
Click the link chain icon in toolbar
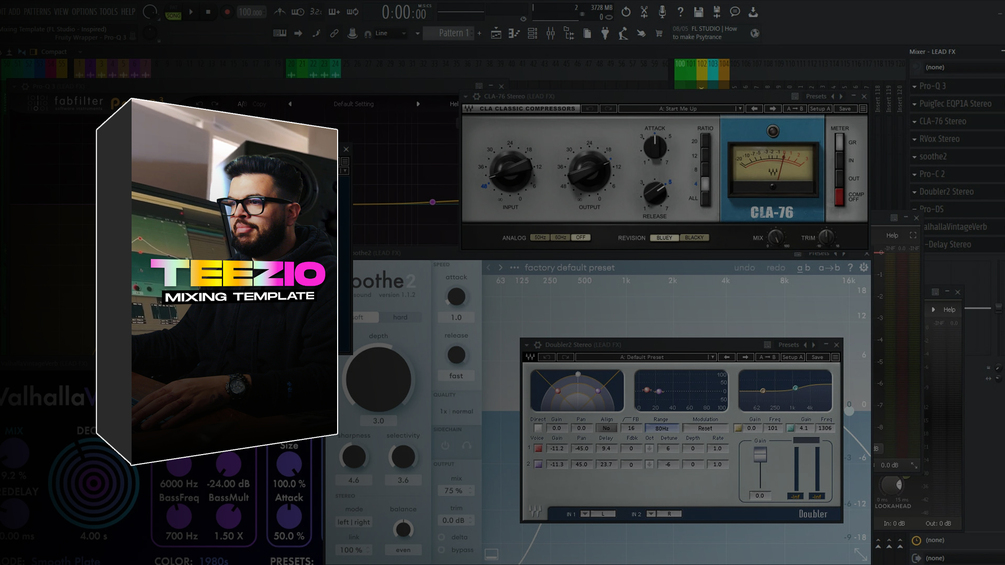click(x=334, y=33)
